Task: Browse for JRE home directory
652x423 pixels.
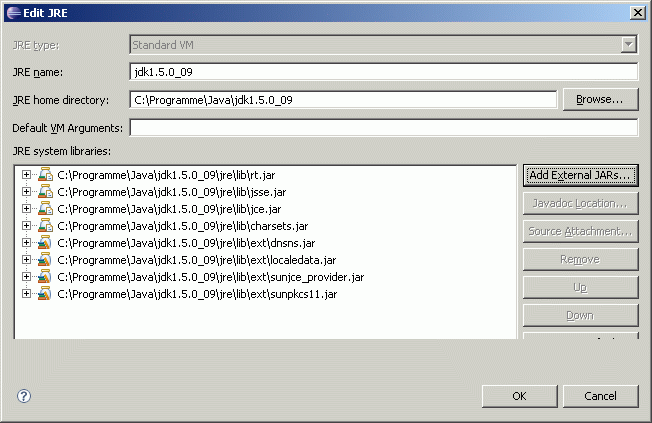Action: point(600,100)
